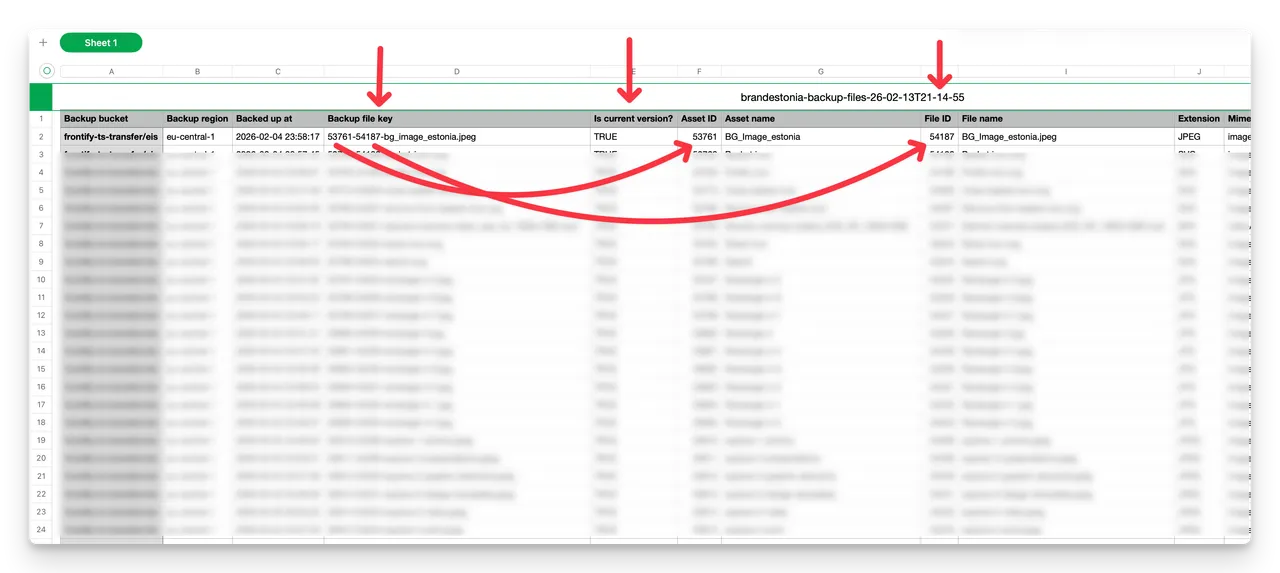Select the table handle circle icon

(x=46, y=71)
